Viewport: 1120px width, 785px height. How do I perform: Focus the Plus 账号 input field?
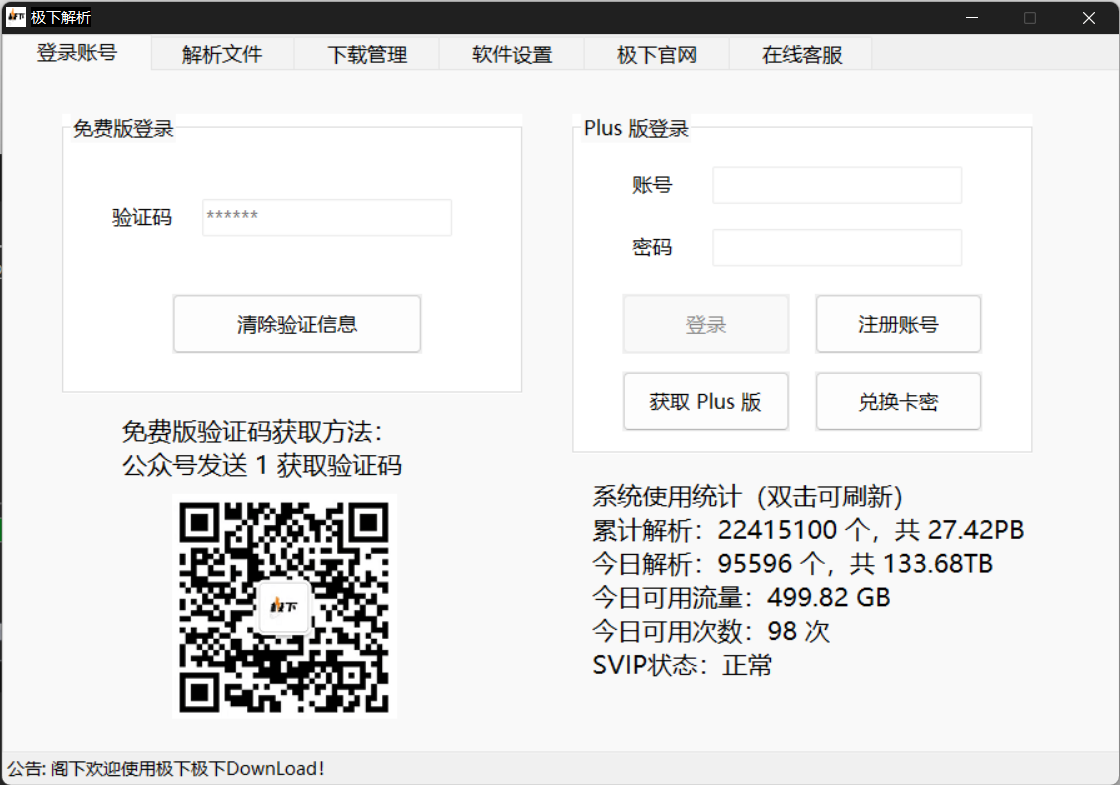pos(837,186)
